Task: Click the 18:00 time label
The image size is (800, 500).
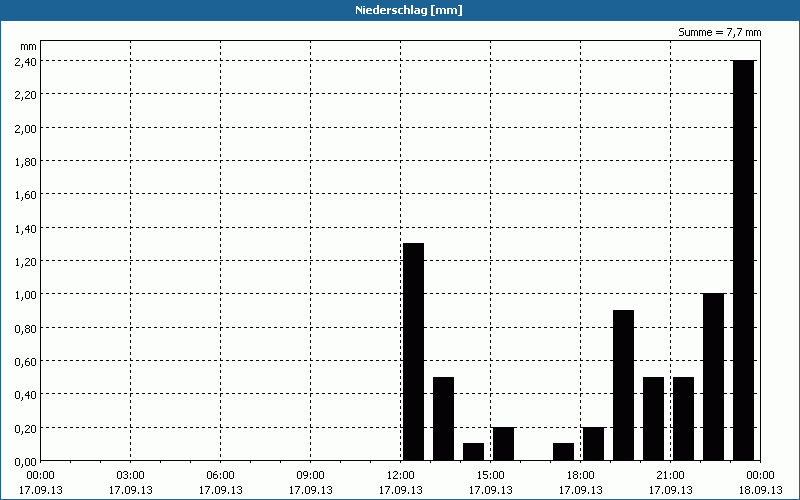Action: point(581,475)
